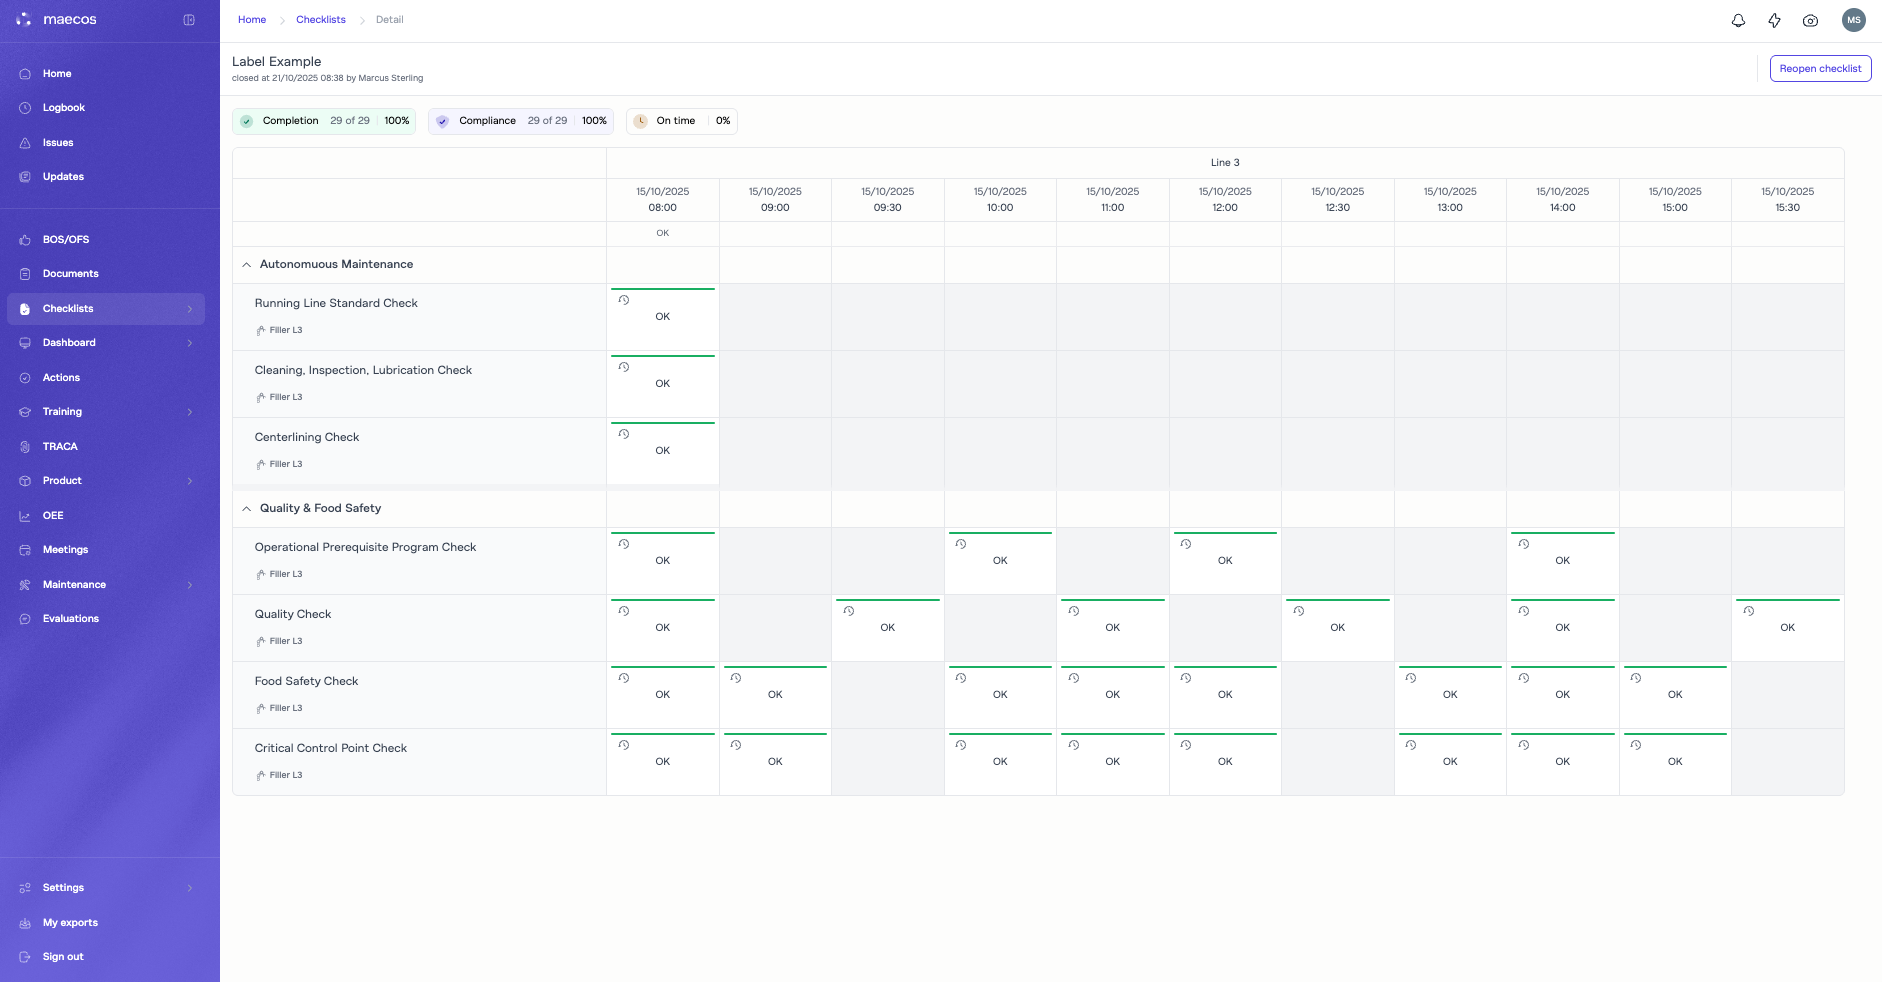
Task: Click the Reopen checklist button
Action: 1820,69
